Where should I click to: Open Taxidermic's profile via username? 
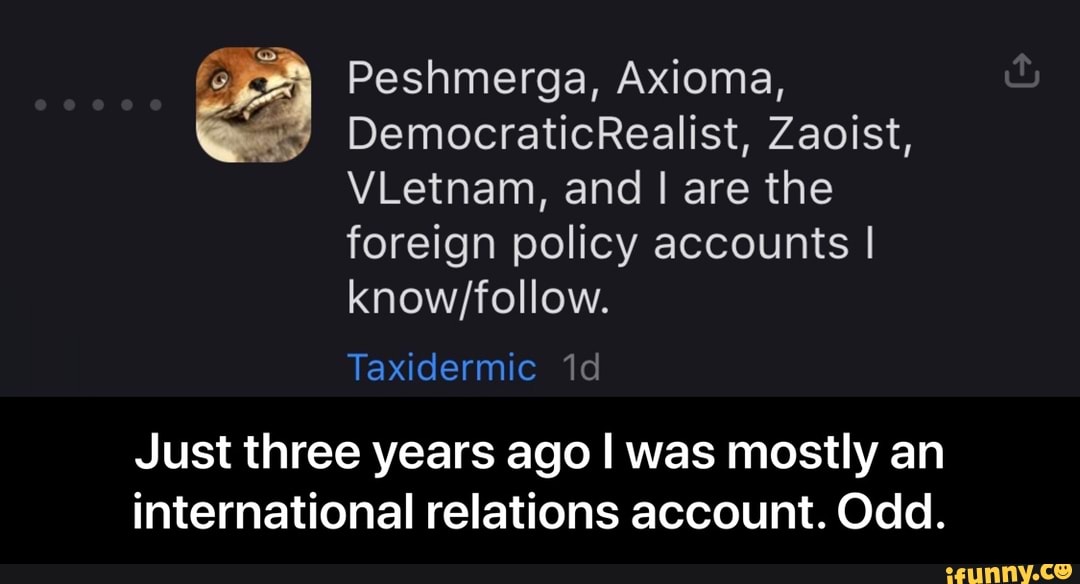tap(441, 367)
